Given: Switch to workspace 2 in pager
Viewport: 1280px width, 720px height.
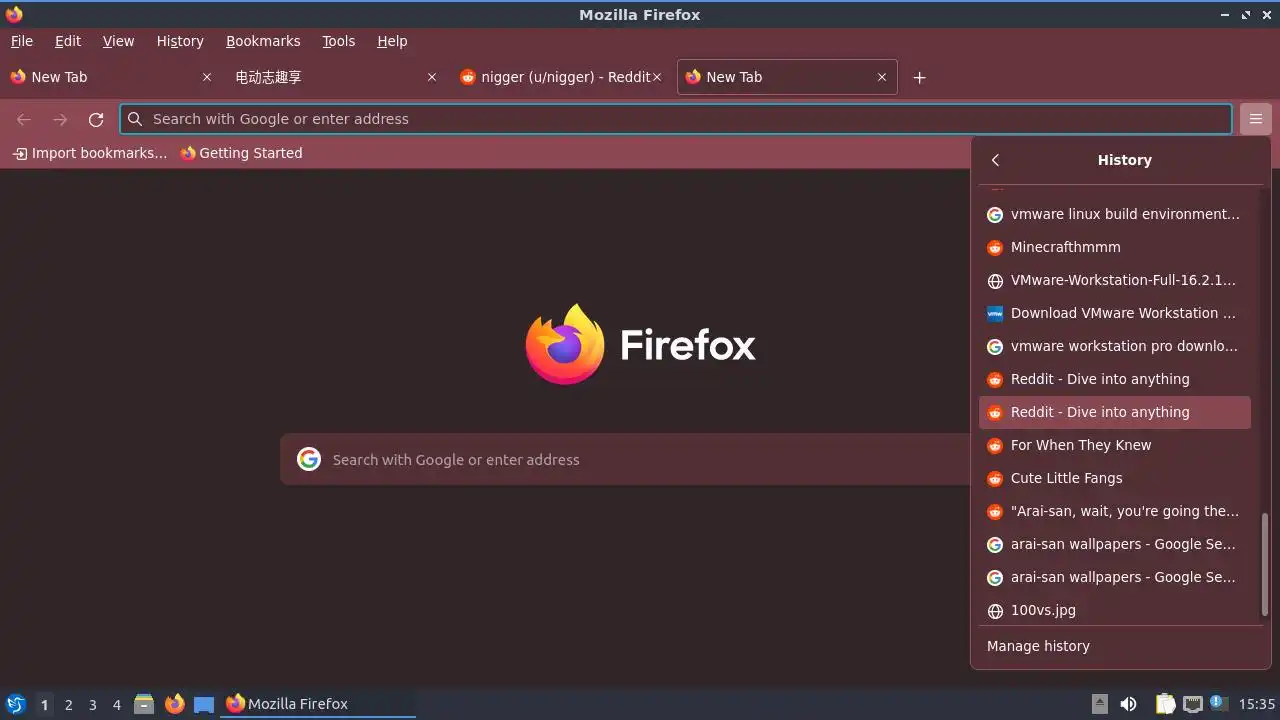Looking at the screenshot, I should [68, 704].
